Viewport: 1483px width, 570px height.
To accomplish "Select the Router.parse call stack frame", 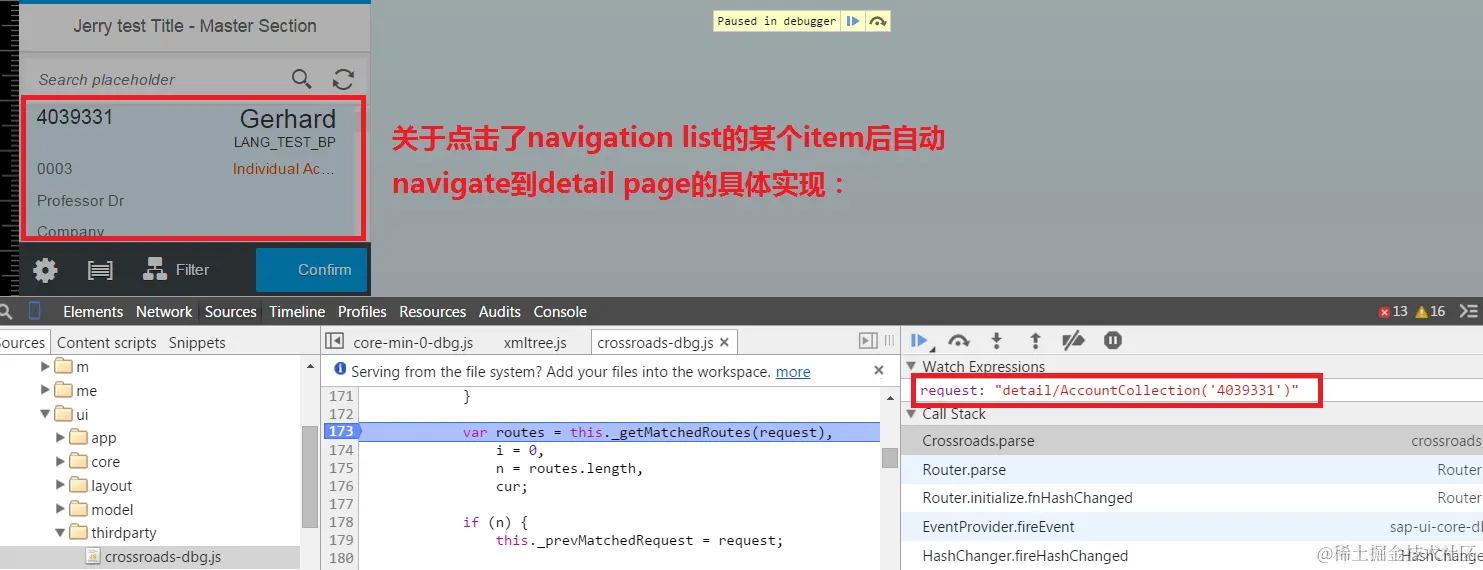I will 1192,469.
